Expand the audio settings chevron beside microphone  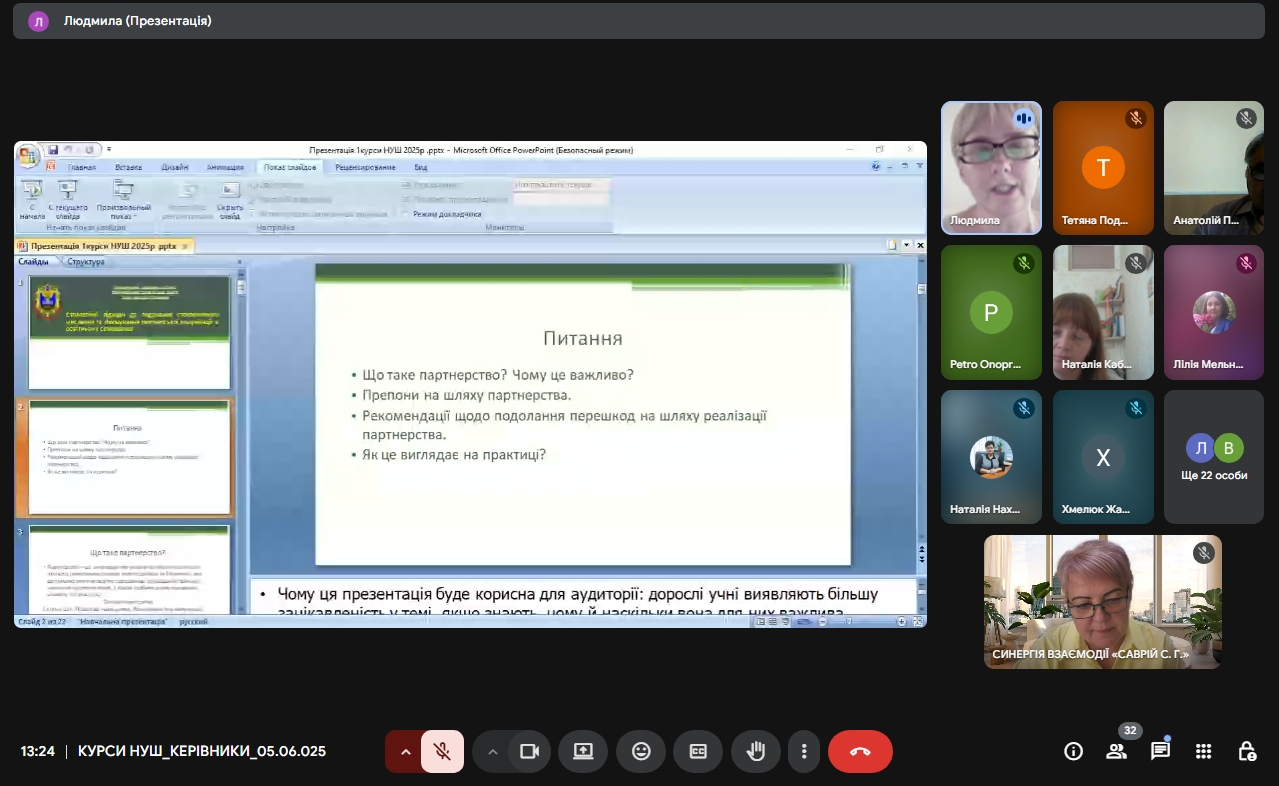point(405,751)
